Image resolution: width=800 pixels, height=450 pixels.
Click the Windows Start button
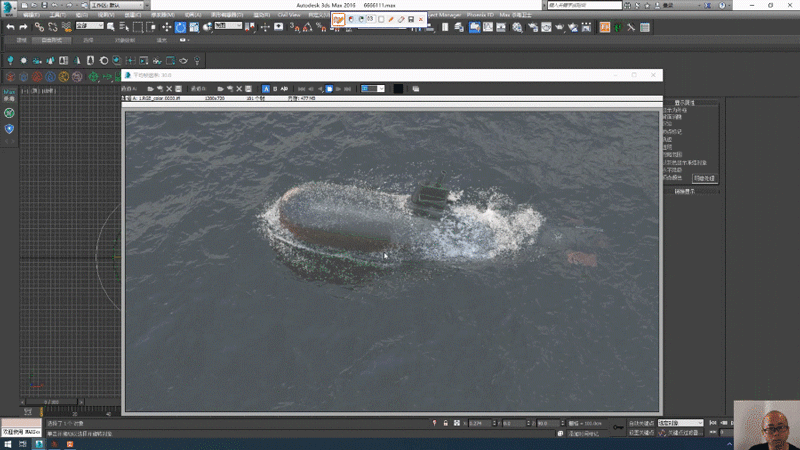click(7, 444)
